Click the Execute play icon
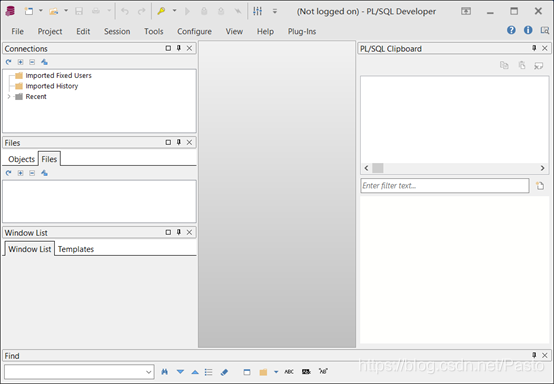Image resolution: width=554 pixels, height=384 pixels. tap(187, 11)
